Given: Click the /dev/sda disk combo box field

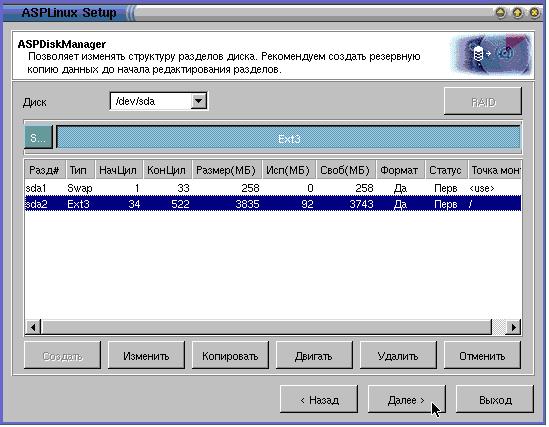Looking at the screenshot, I should pyautogui.click(x=159, y=101).
